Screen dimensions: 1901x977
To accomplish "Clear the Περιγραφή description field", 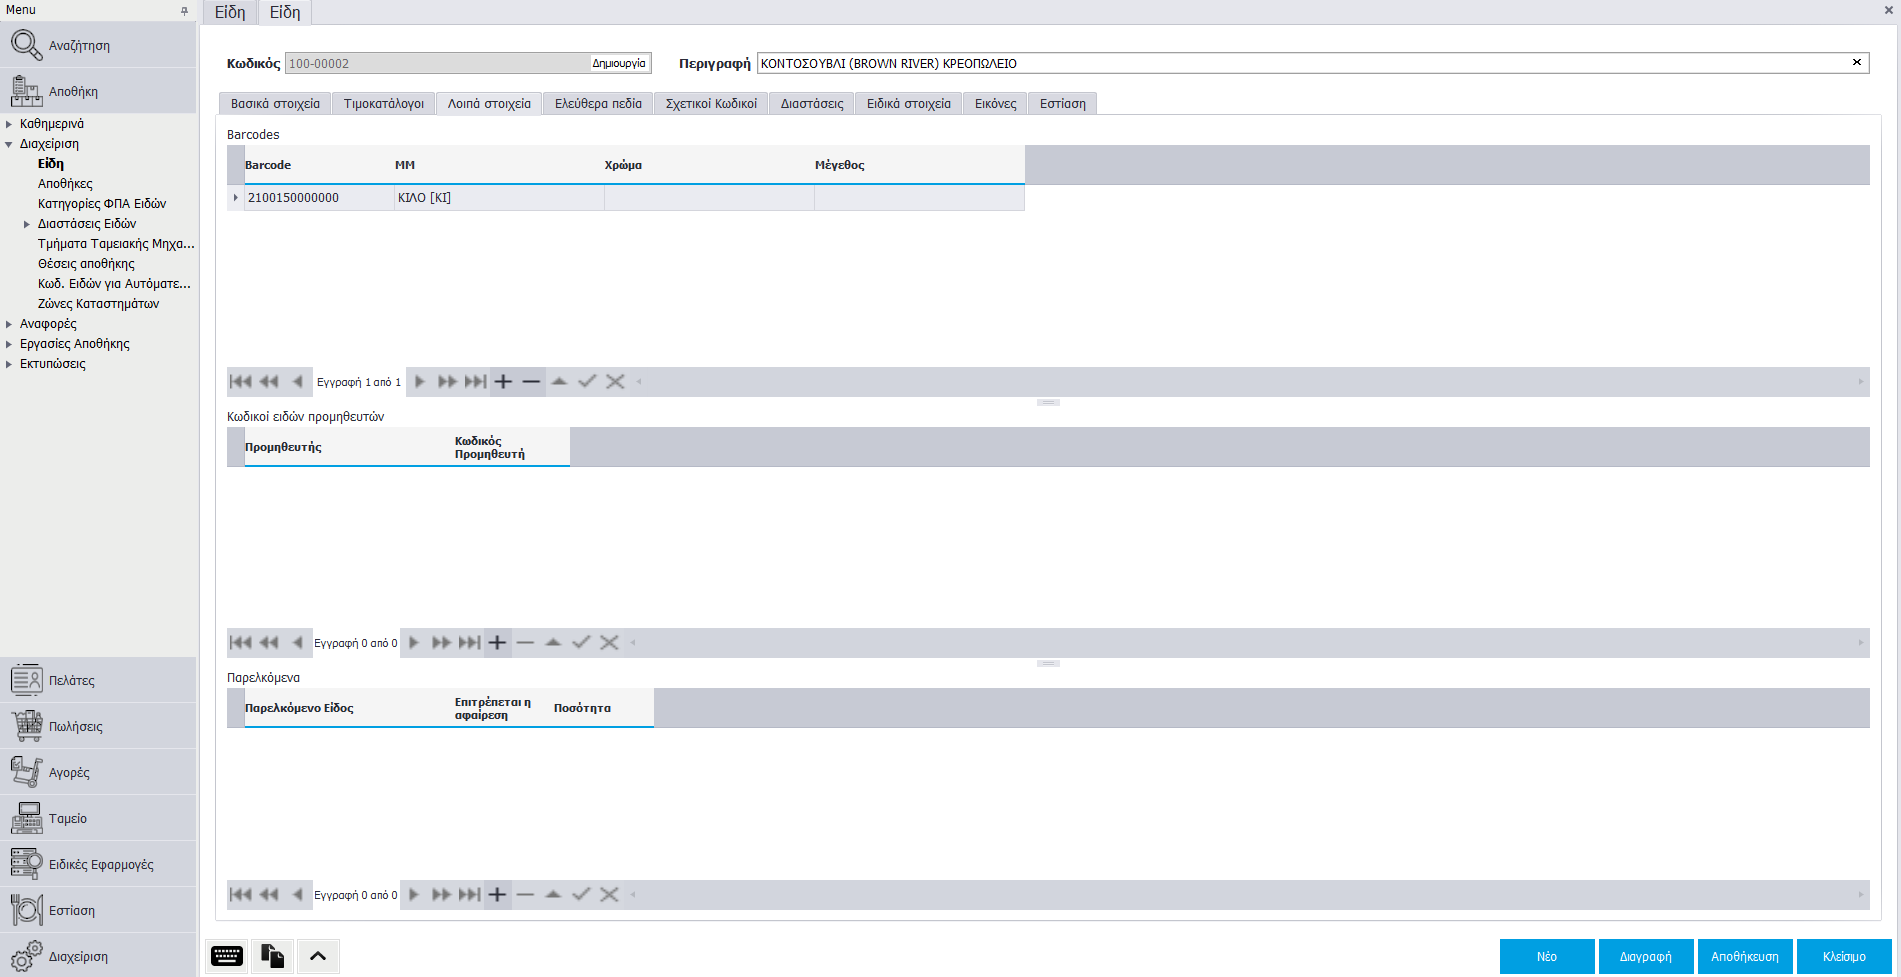I will 1857,63.
